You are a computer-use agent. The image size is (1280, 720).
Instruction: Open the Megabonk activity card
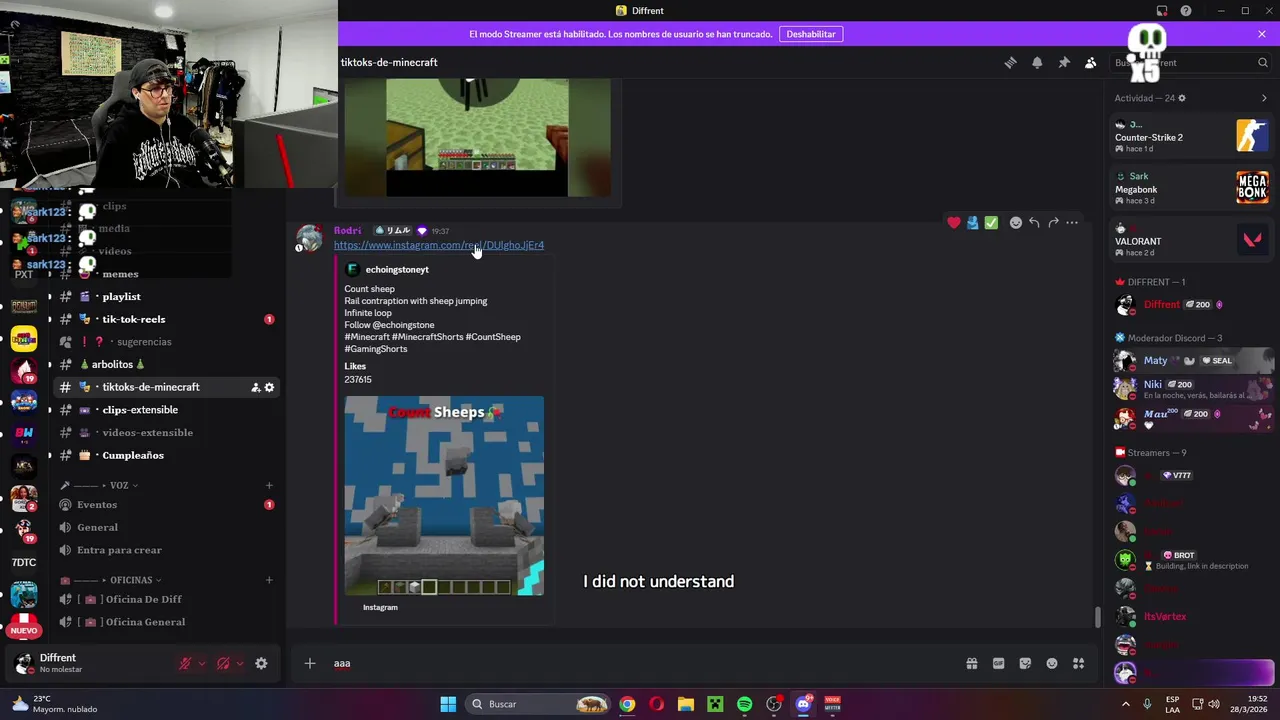1192,188
